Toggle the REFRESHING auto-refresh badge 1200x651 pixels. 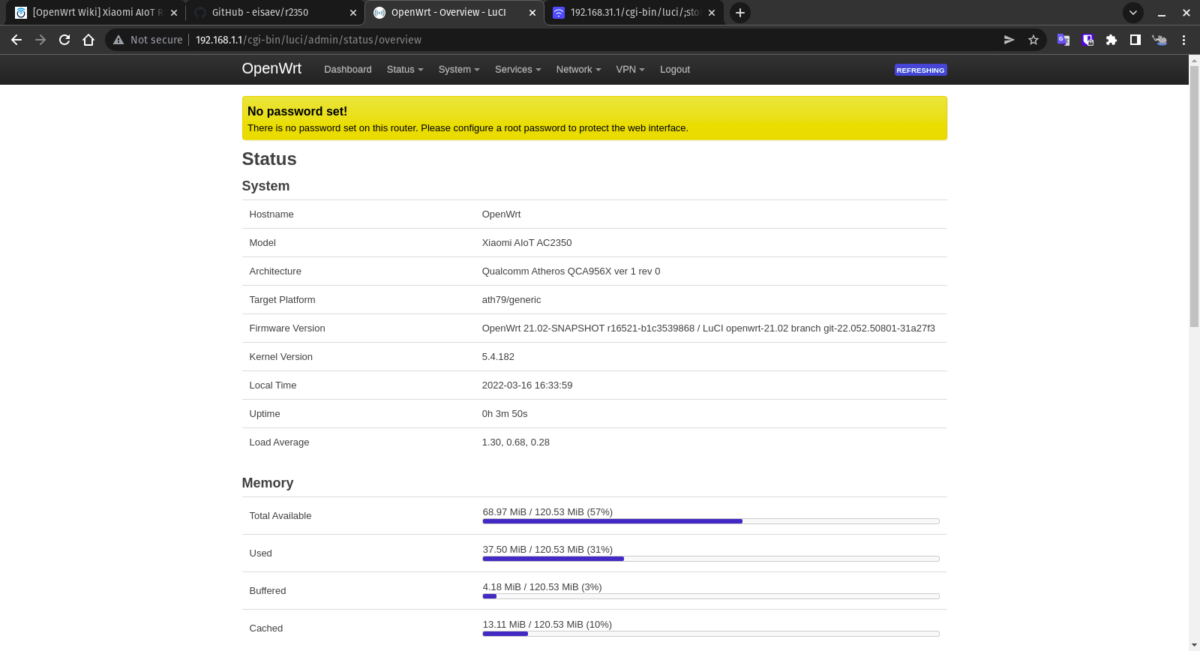pyautogui.click(x=920, y=70)
